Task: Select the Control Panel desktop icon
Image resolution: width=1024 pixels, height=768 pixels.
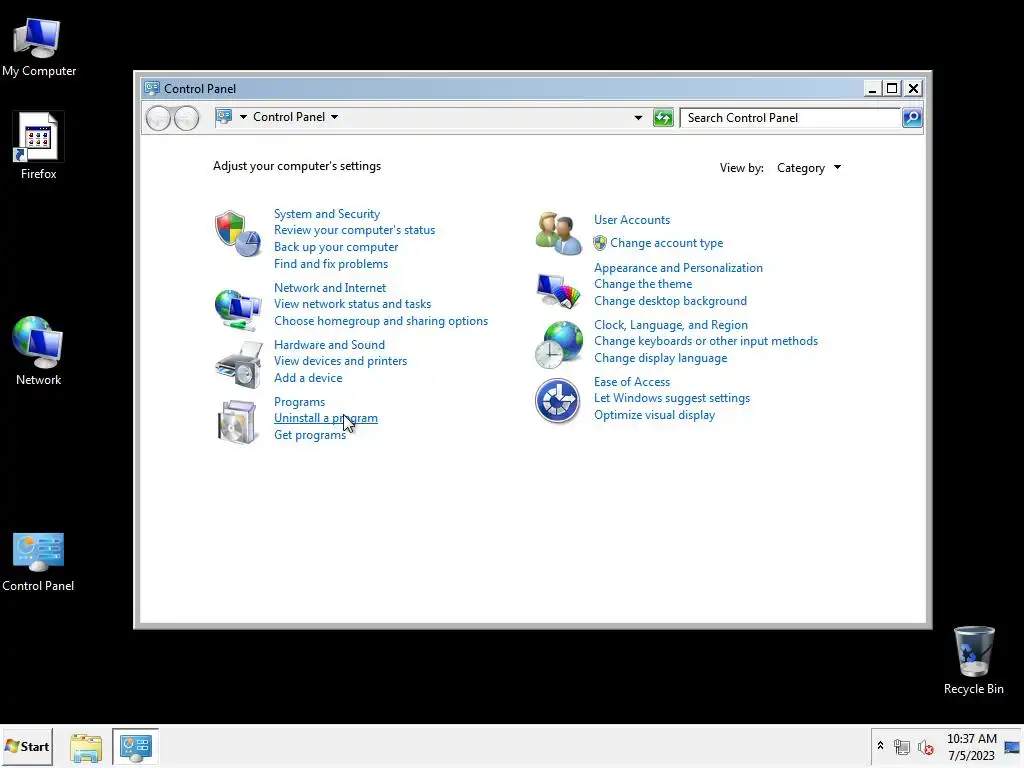Action: (38, 562)
